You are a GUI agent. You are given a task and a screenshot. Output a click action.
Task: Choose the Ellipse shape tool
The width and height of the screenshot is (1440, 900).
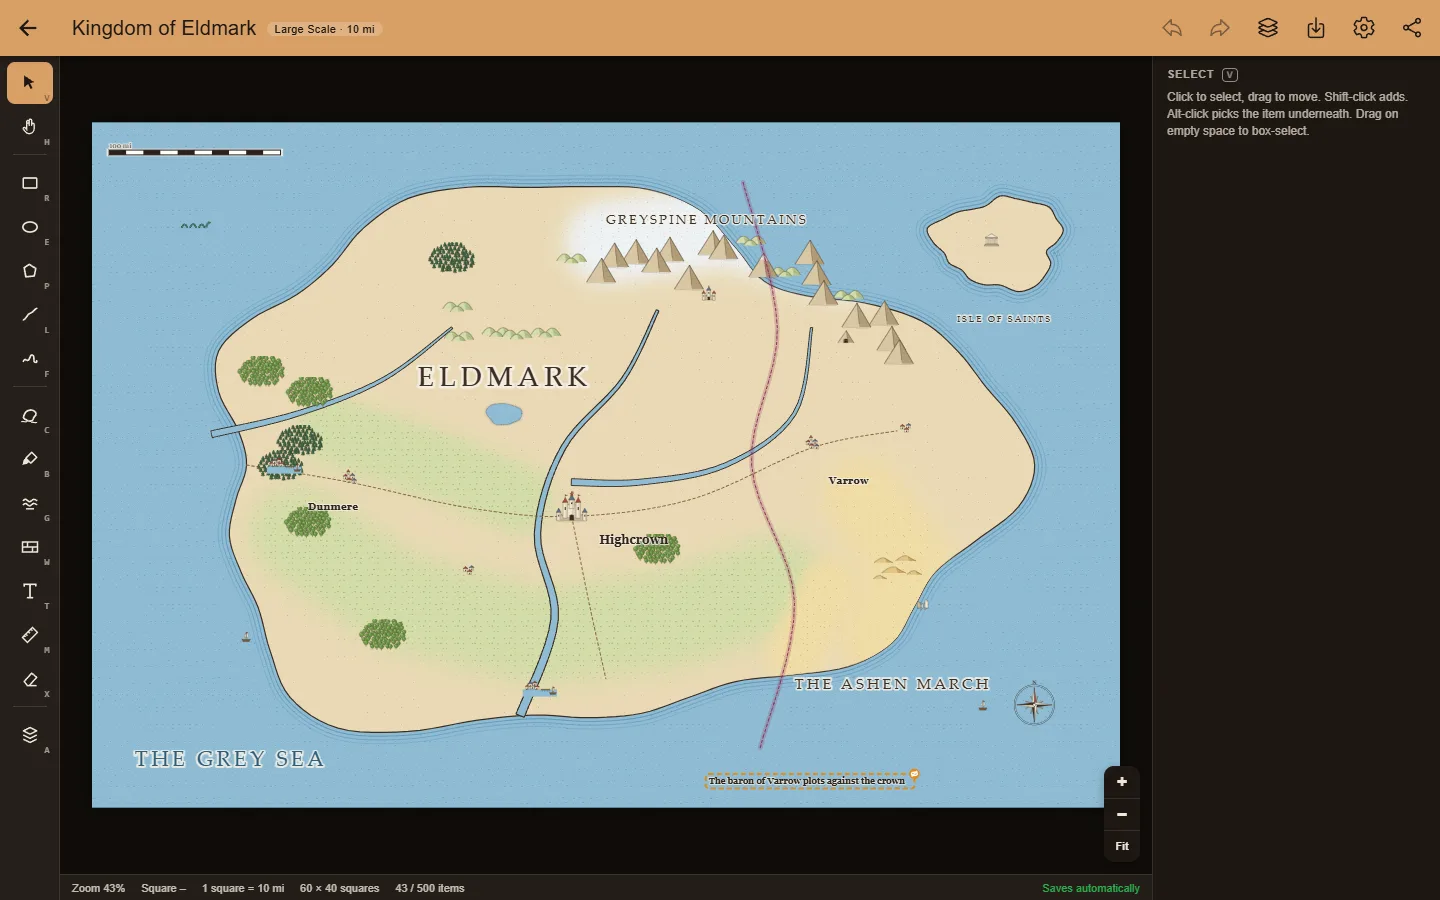tap(30, 227)
